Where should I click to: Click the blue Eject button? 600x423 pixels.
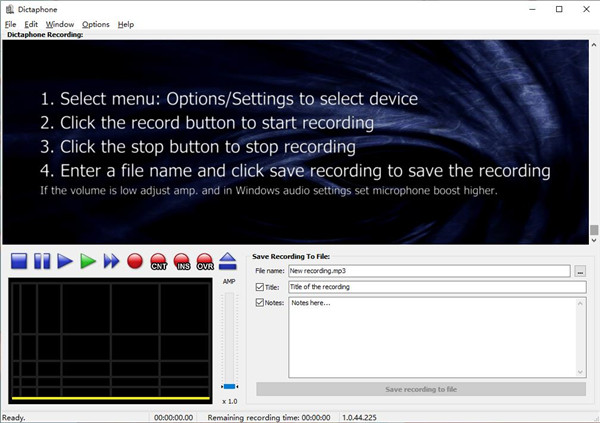tap(228, 261)
